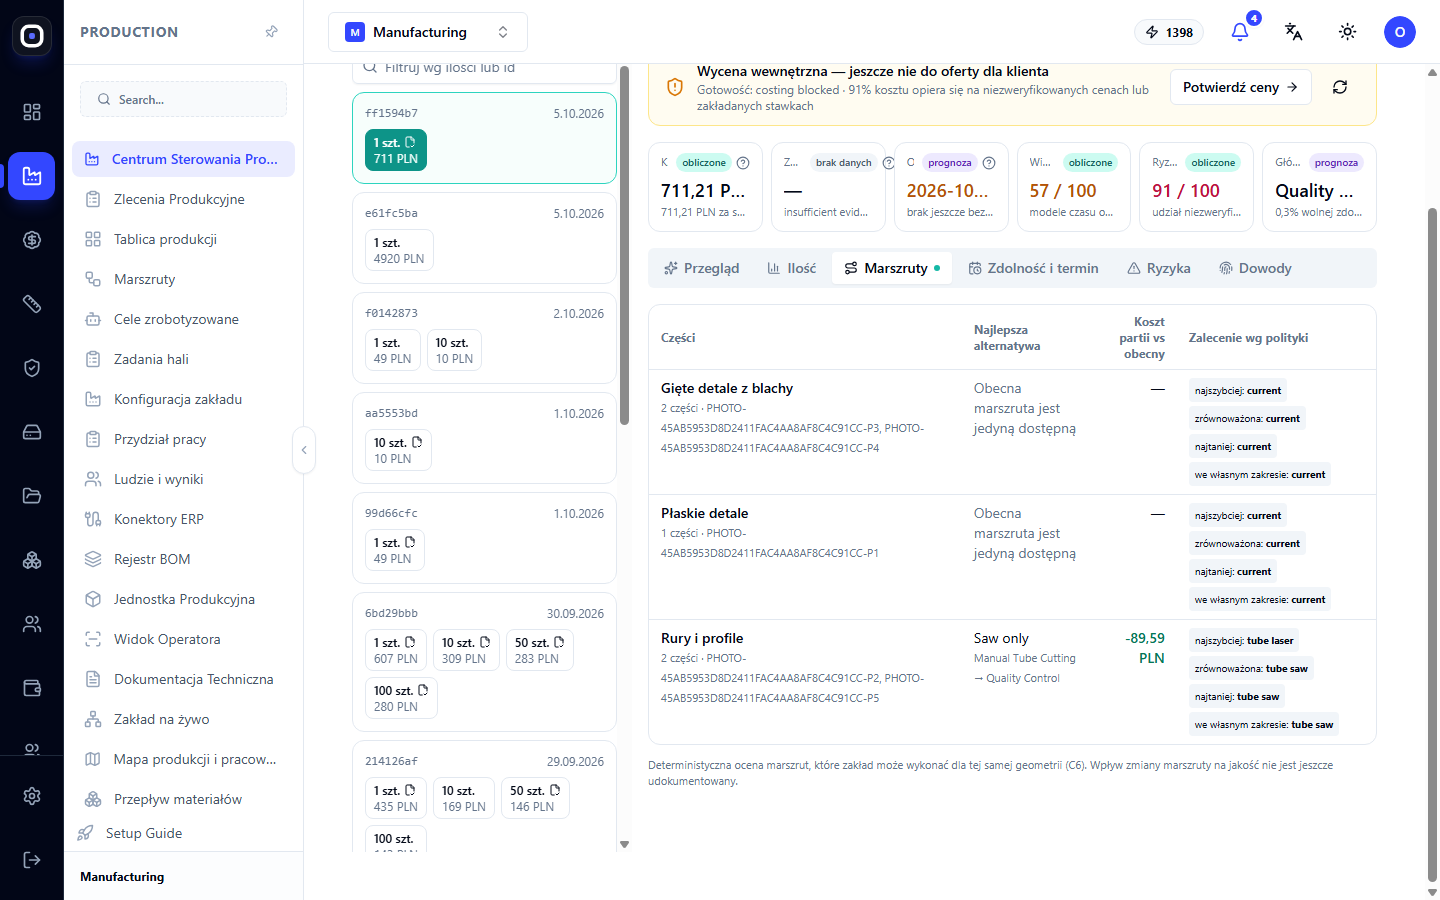The width and height of the screenshot is (1440, 900).
Task: Switch to the Ilość tab
Action: [x=792, y=268]
